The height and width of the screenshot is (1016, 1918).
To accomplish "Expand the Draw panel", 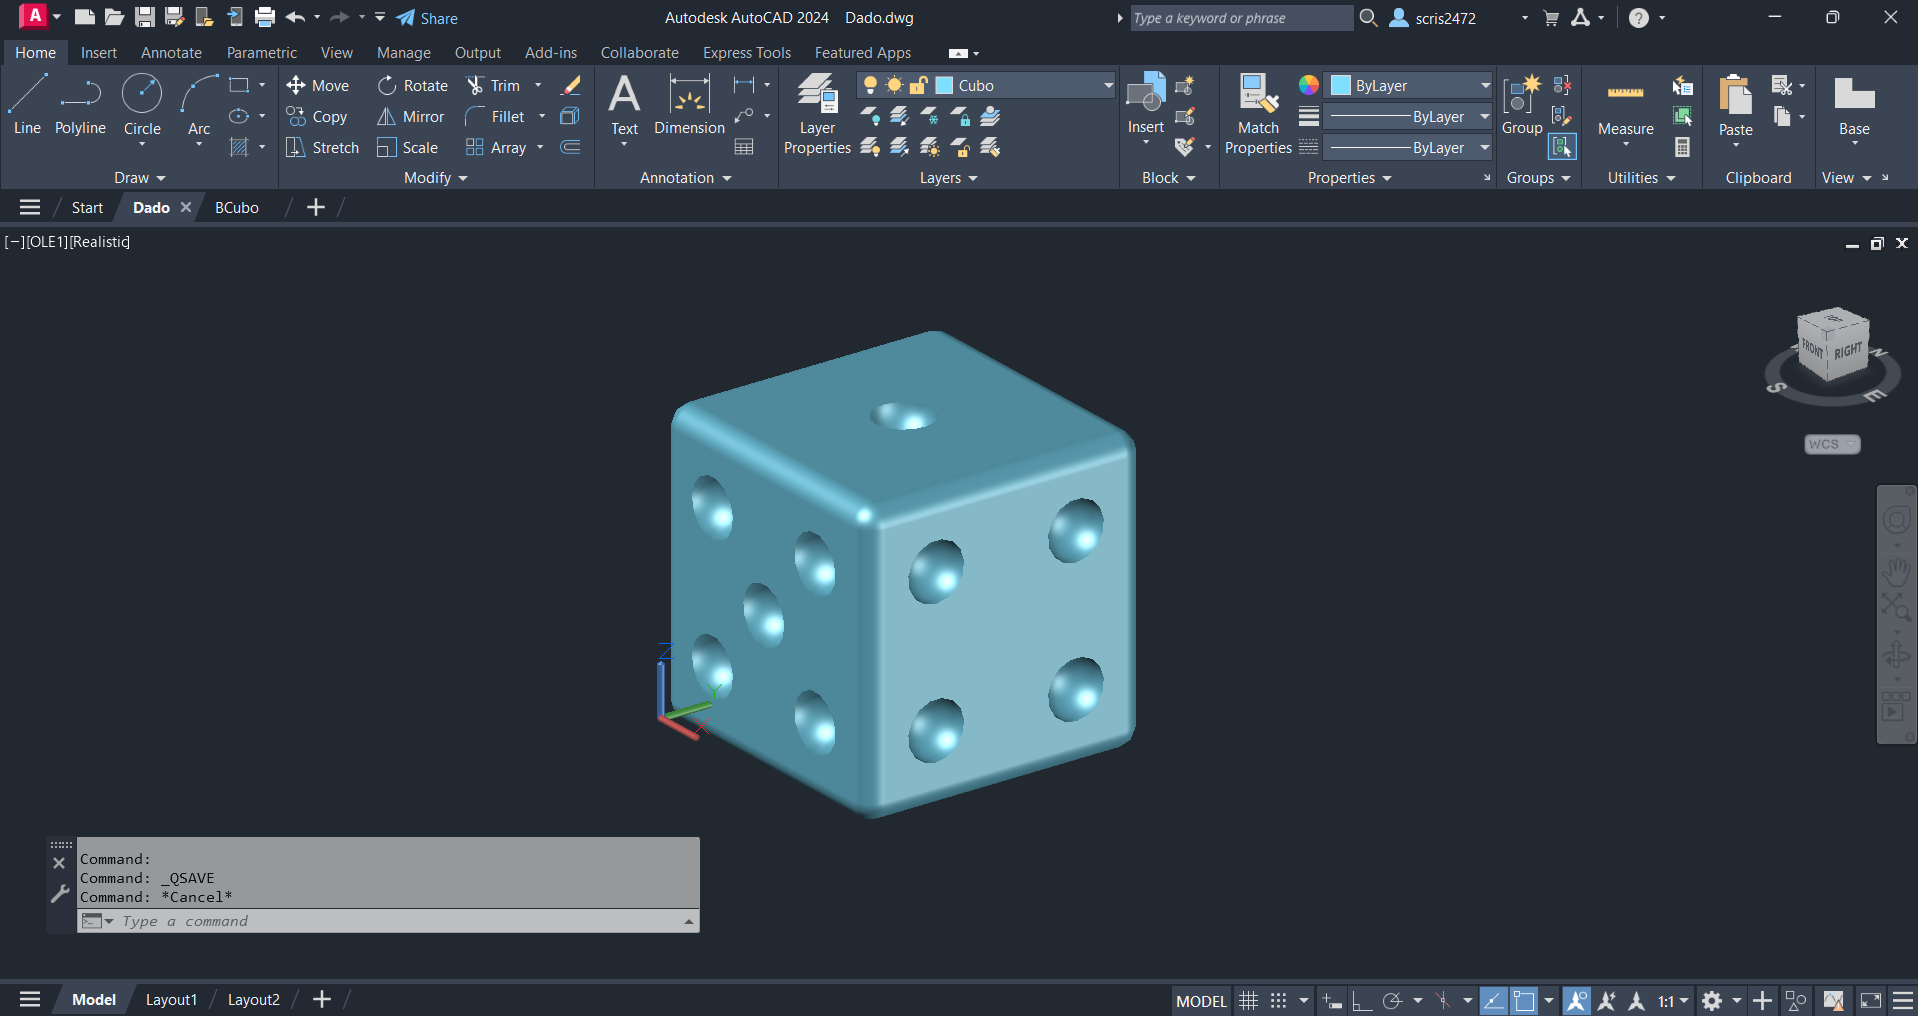I will coord(139,178).
